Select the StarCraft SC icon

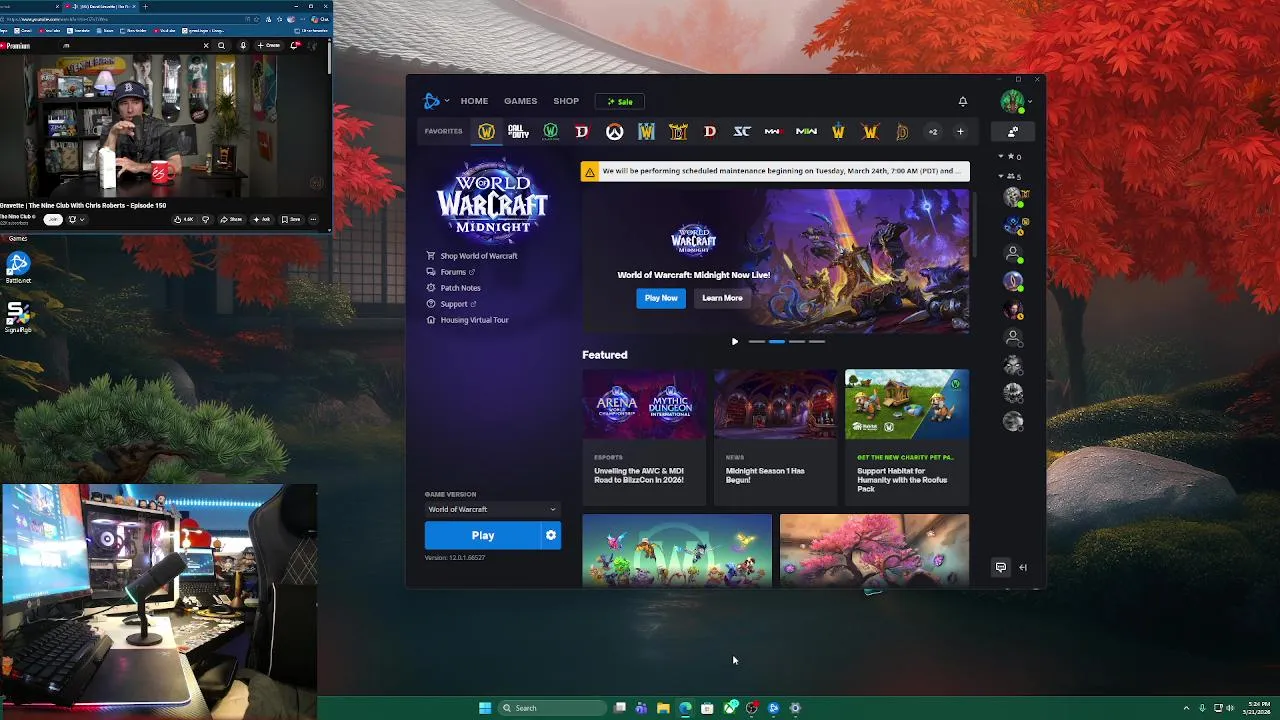coord(742,132)
